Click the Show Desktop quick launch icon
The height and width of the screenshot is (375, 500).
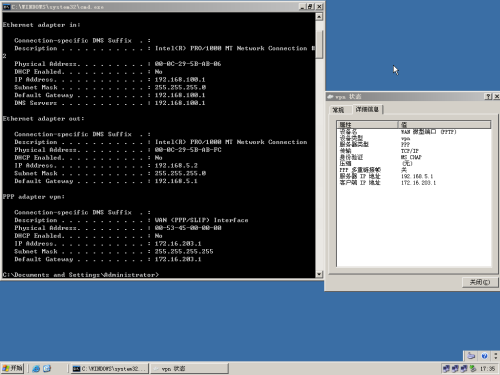pyautogui.click(x=47, y=368)
